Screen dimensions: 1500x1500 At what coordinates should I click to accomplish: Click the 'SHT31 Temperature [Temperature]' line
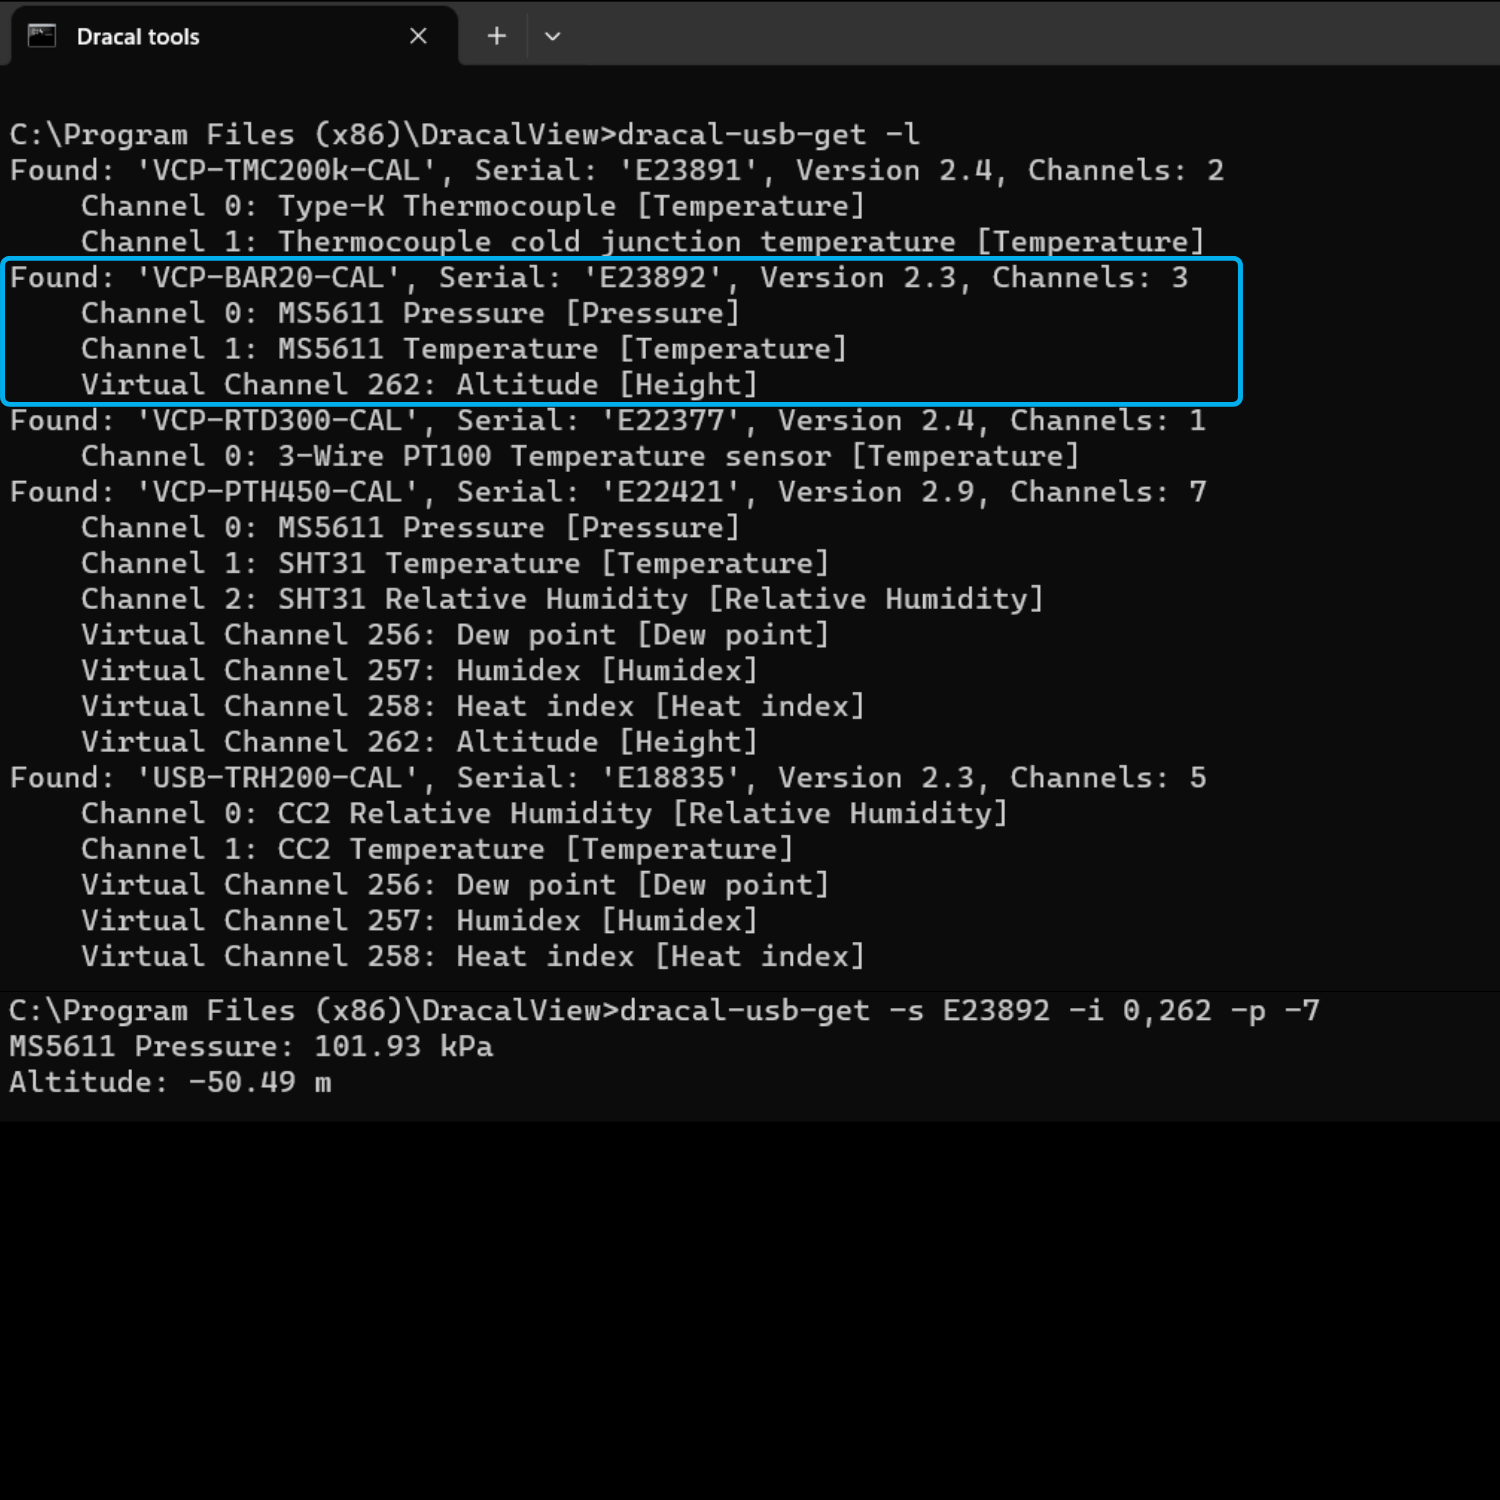pyautogui.click(x=455, y=563)
